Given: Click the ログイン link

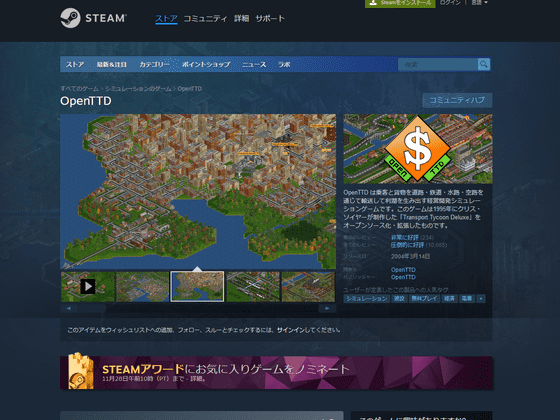Looking at the screenshot, I should click(450, 2).
